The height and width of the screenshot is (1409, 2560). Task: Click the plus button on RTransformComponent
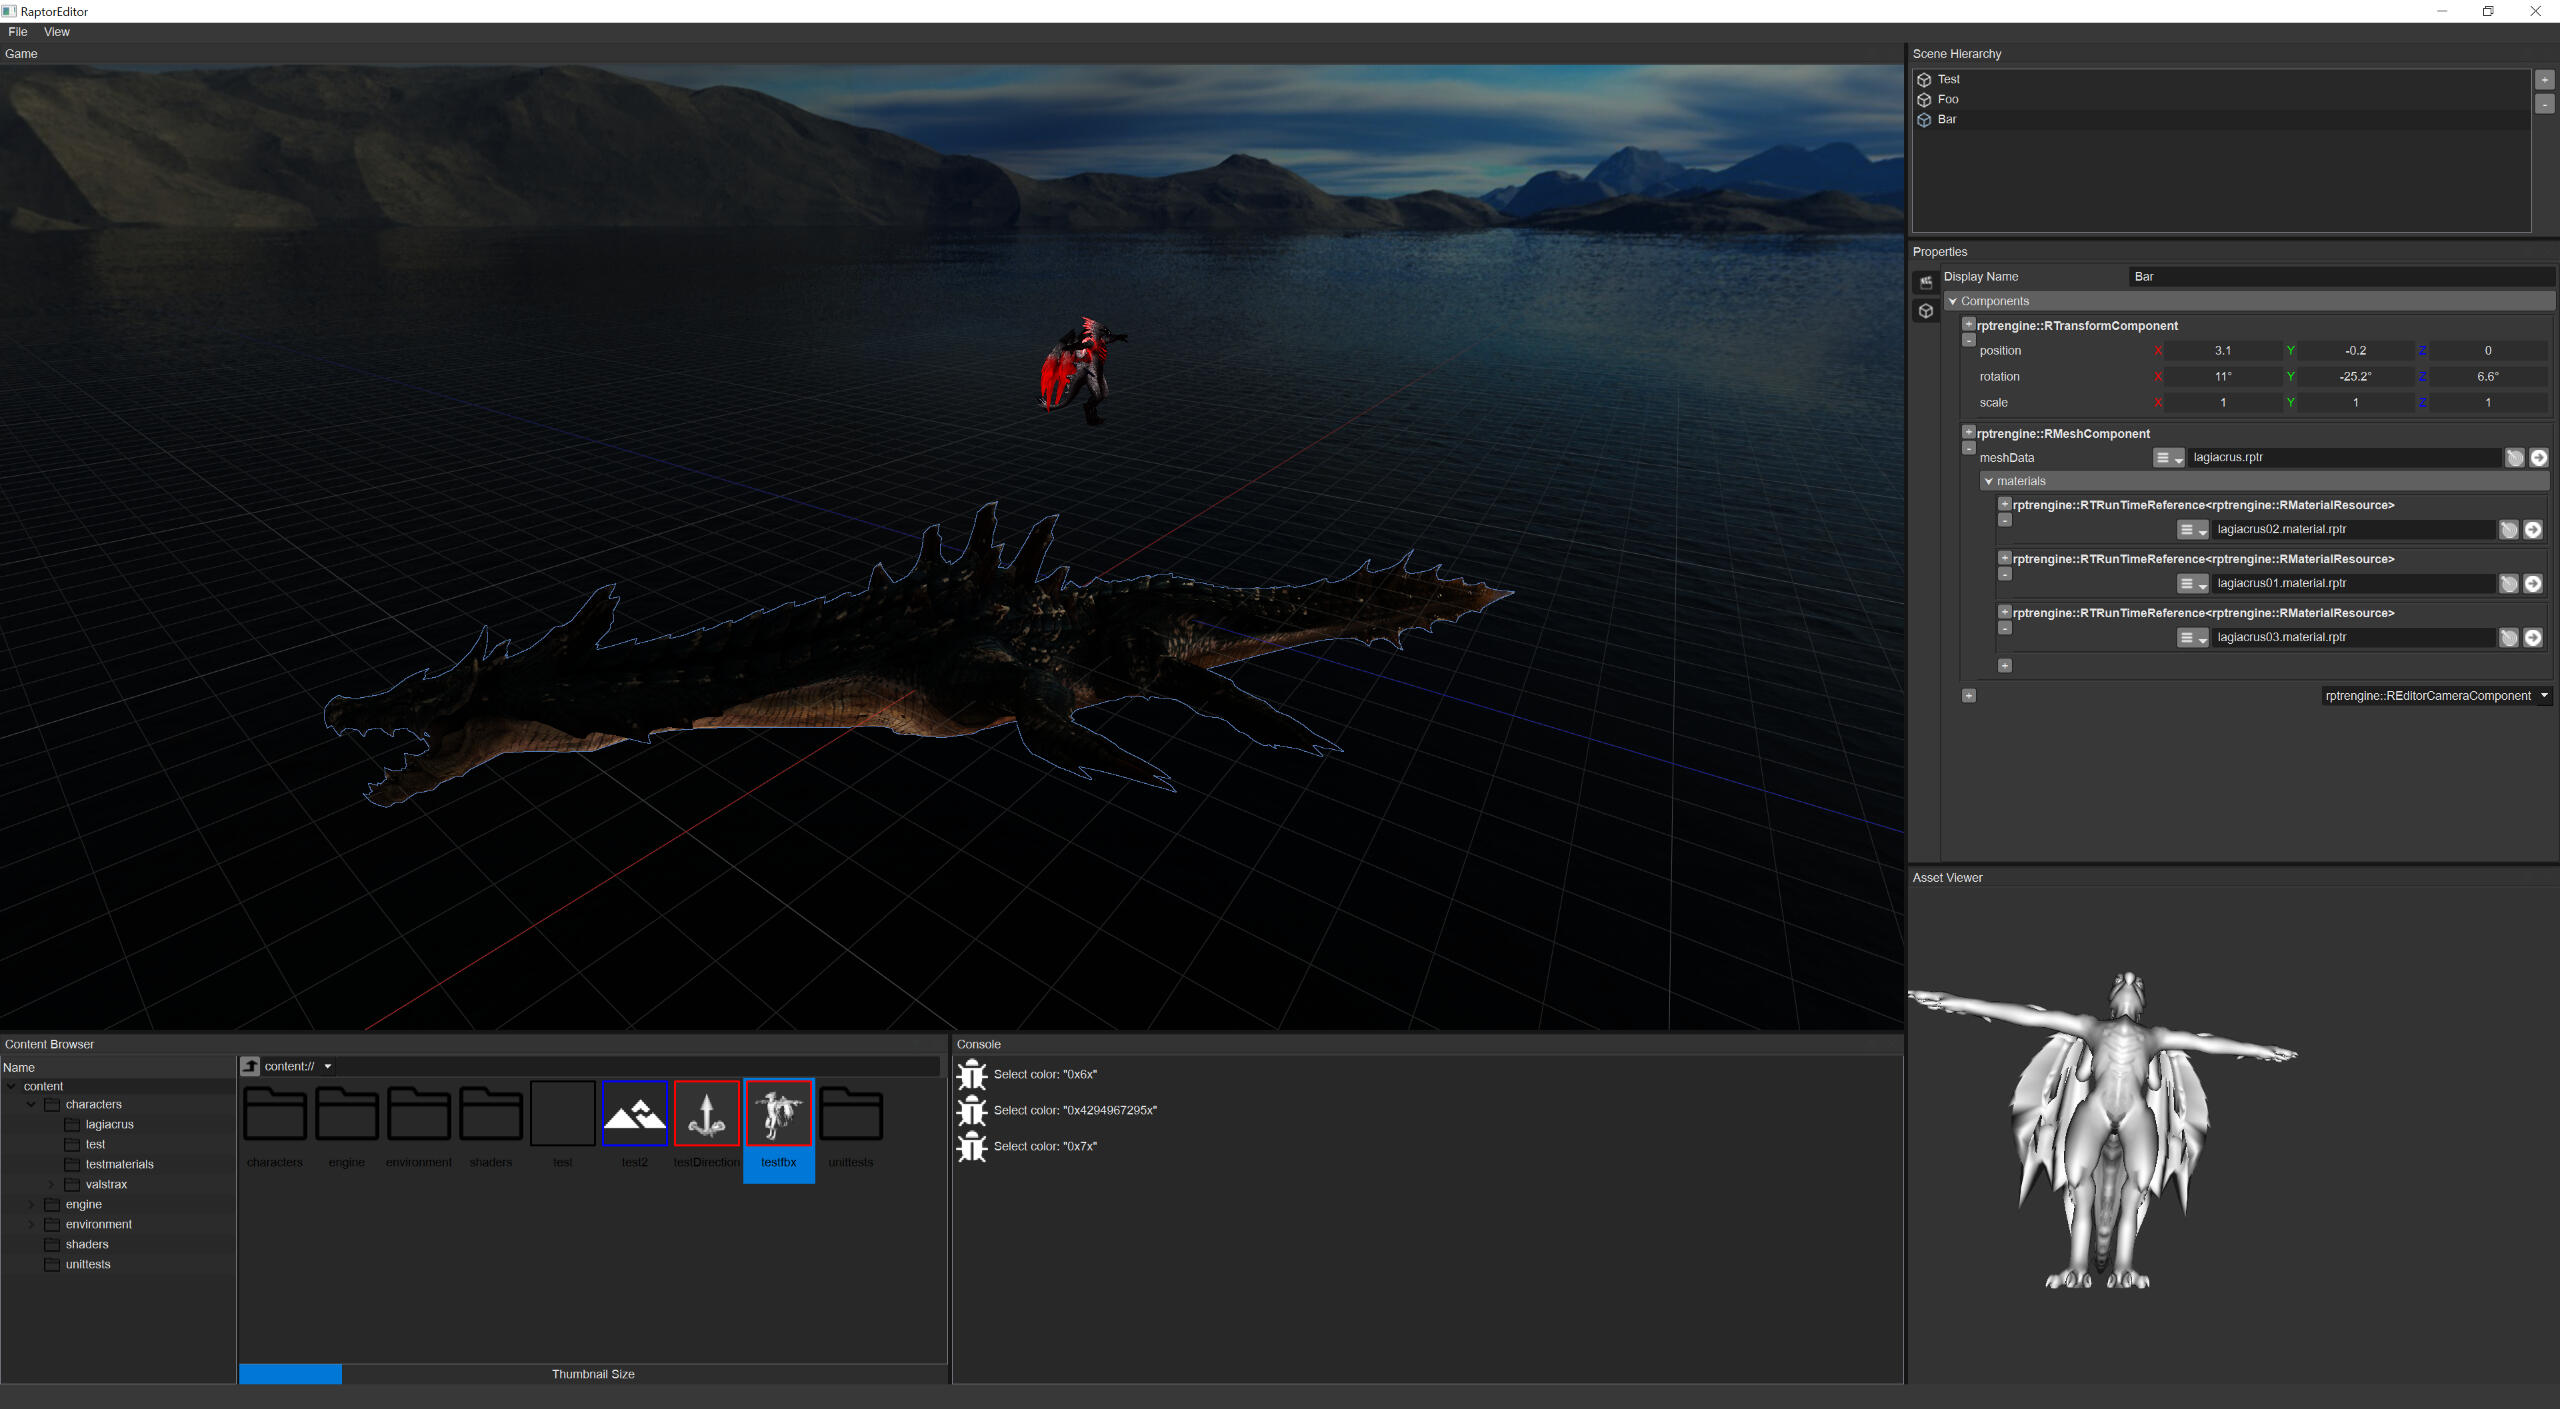click(1969, 324)
